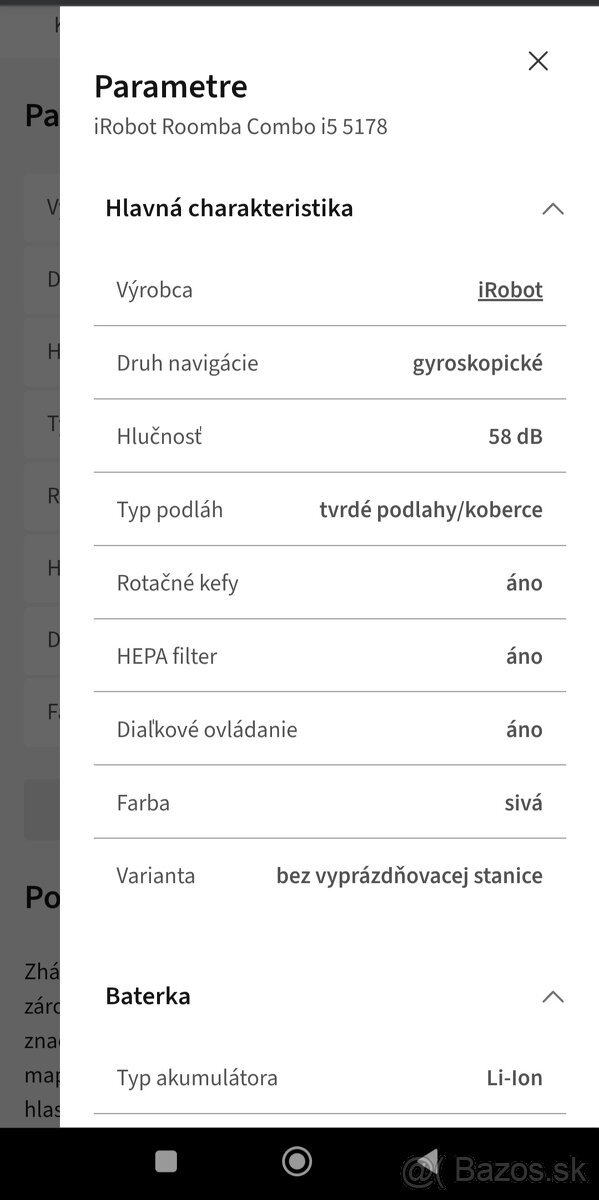Open the Parametre dialog title
Image resolution: width=599 pixels, height=1200 pixels.
(x=170, y=87)
